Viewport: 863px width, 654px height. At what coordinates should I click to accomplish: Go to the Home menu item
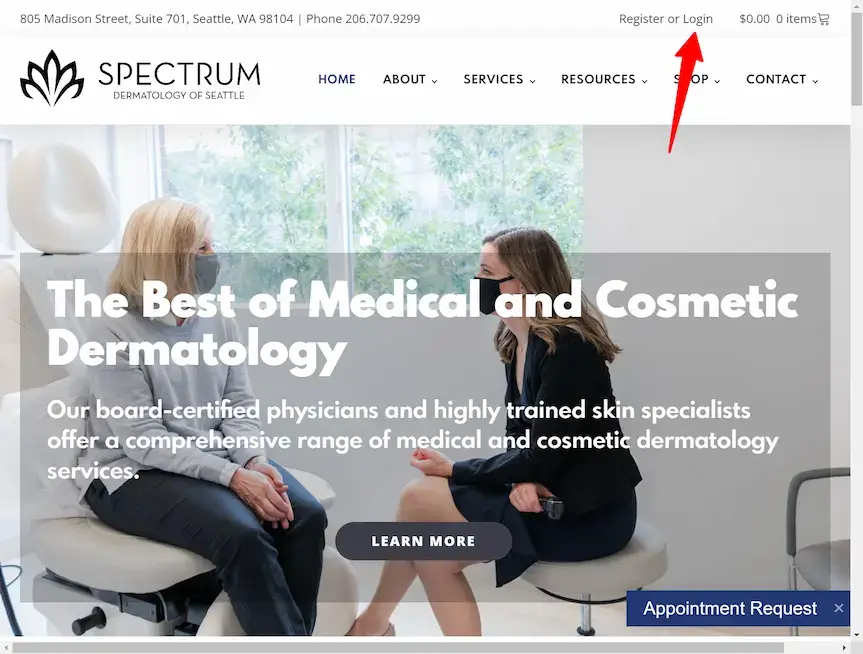pos(337,79)
